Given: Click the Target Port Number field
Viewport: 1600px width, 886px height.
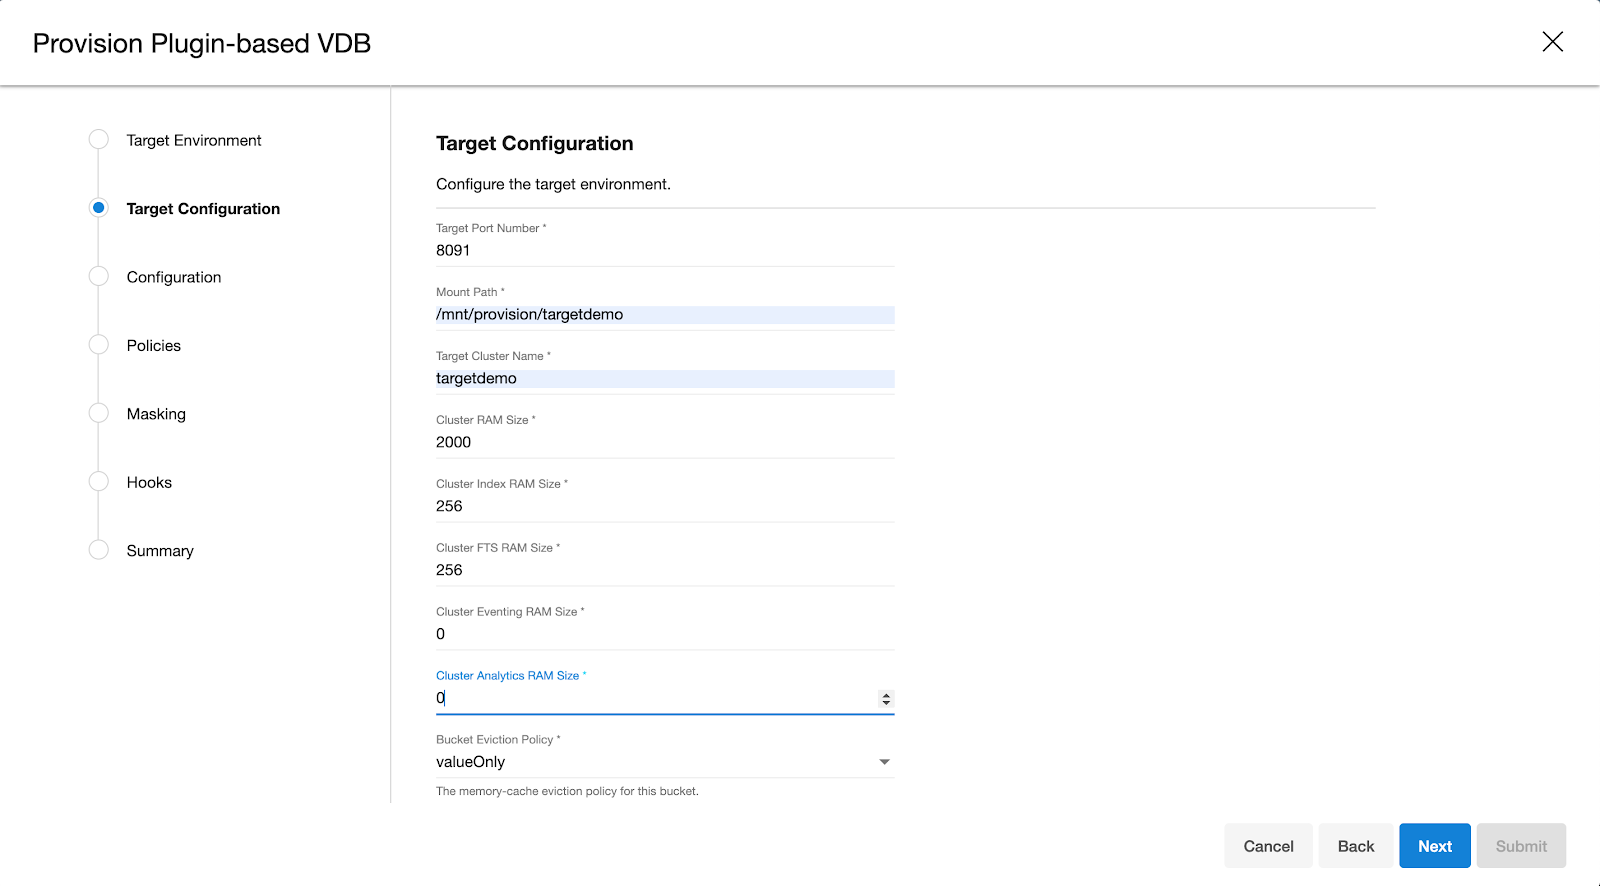Looking at the screenshot, I should click(x=664, y=251).
